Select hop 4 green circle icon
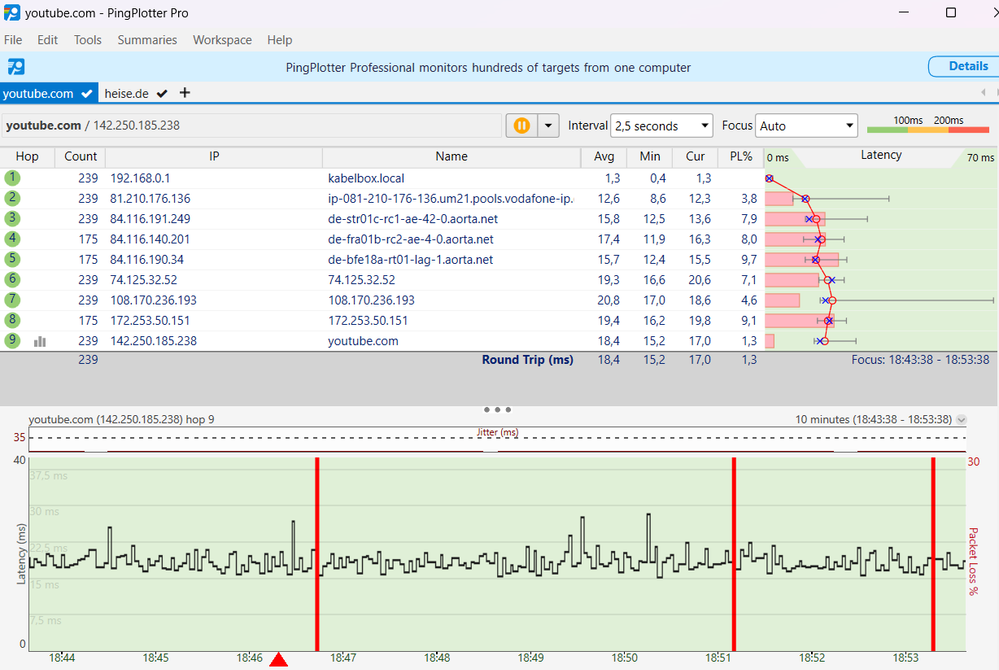The image size is (999, 670). point(12,239)
